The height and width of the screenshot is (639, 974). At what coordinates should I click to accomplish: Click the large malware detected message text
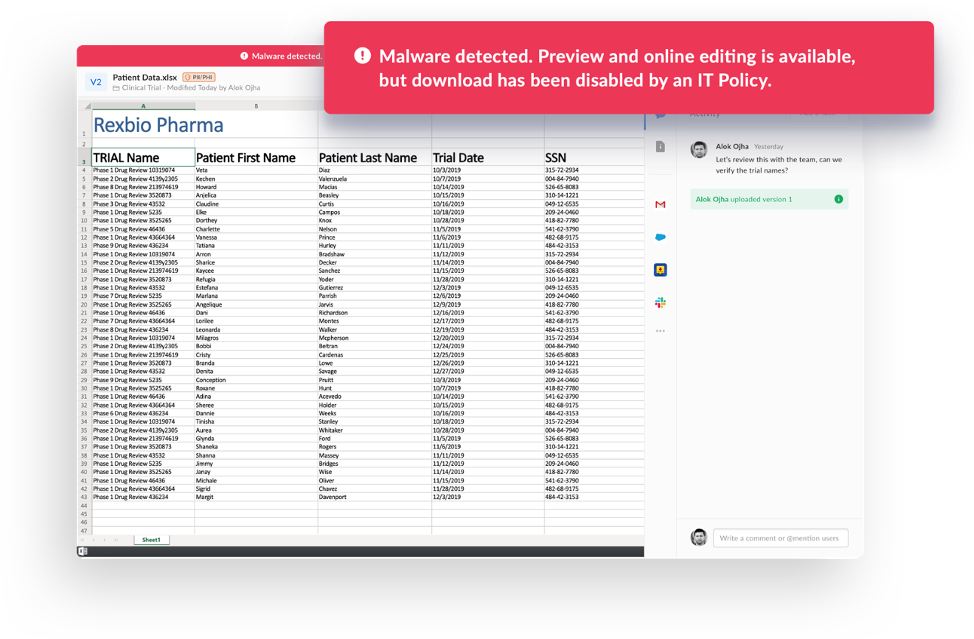617,68
